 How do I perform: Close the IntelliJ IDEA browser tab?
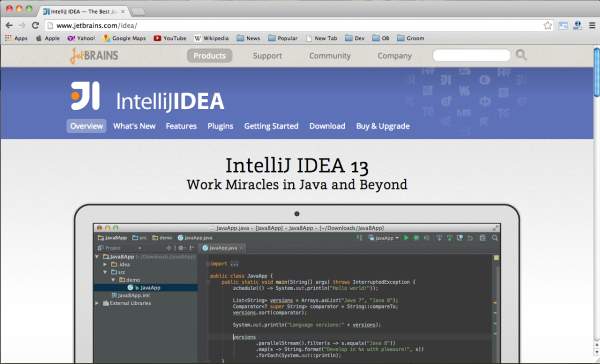click(122, 11)
